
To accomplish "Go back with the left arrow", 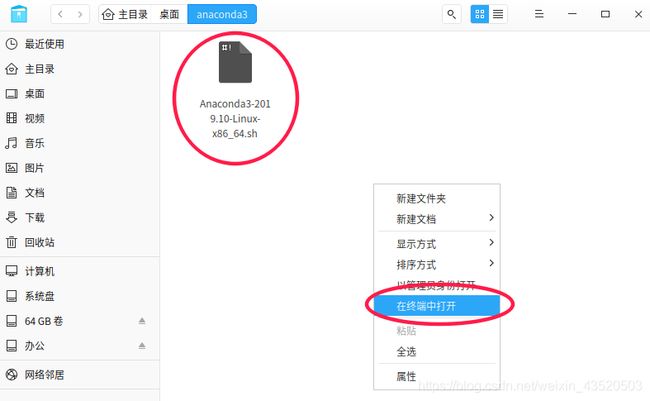I will (61, 14).
